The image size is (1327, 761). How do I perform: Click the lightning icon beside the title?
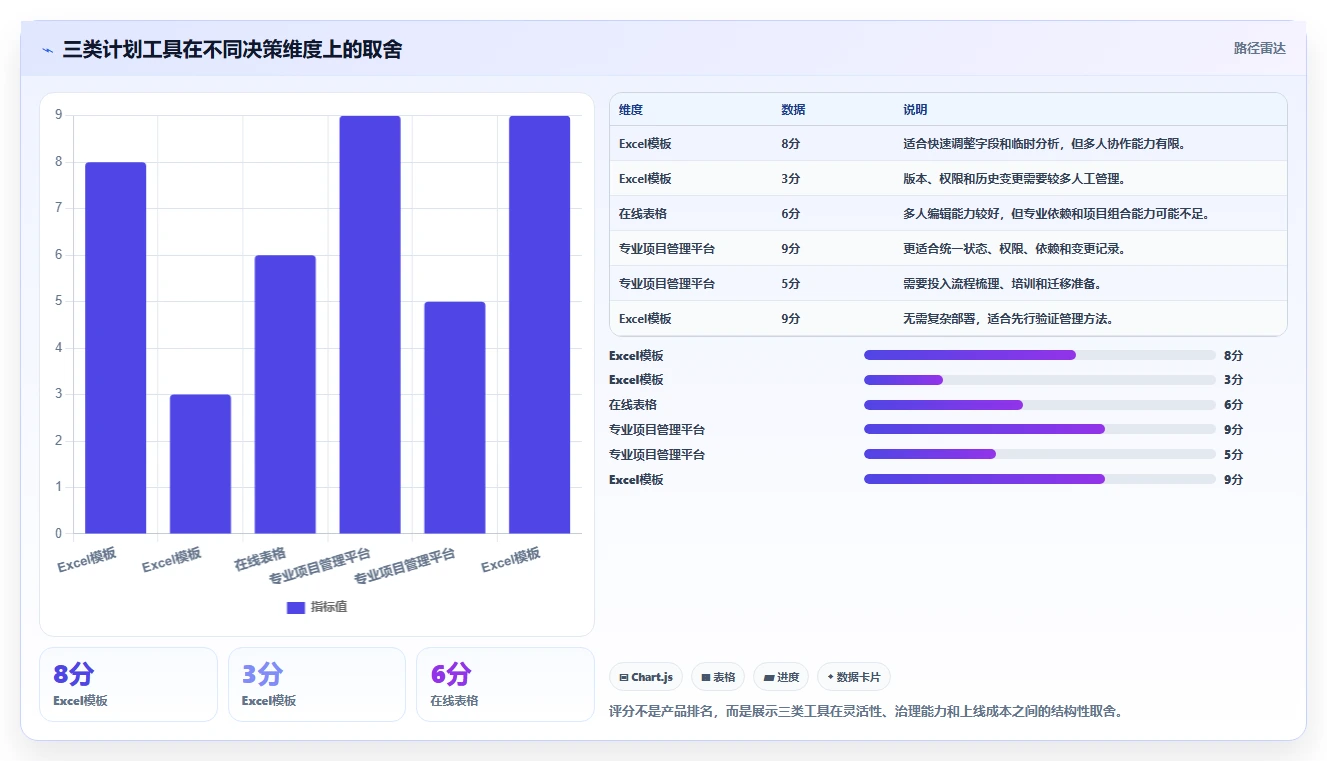[x=47, y=50]
